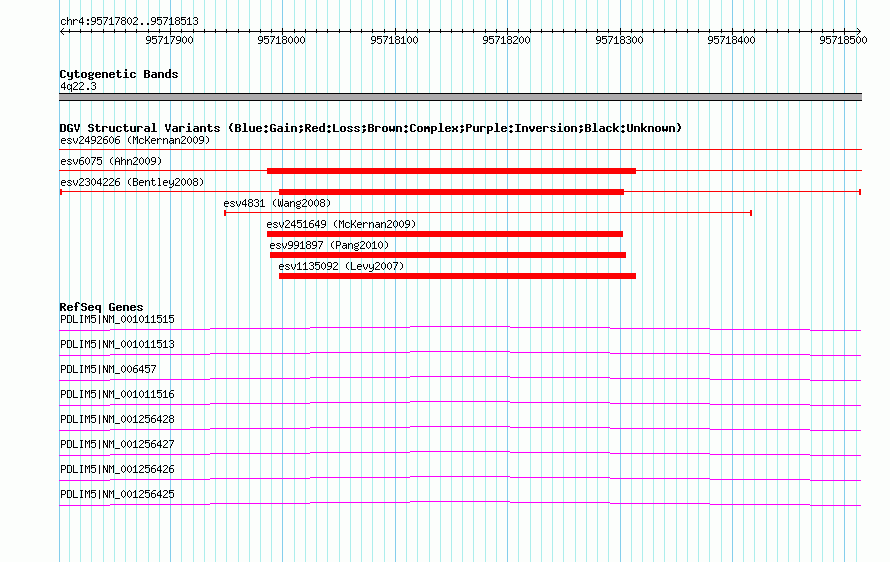
Task: Click the red bar of esv1135092
Action: pos(457,276)
